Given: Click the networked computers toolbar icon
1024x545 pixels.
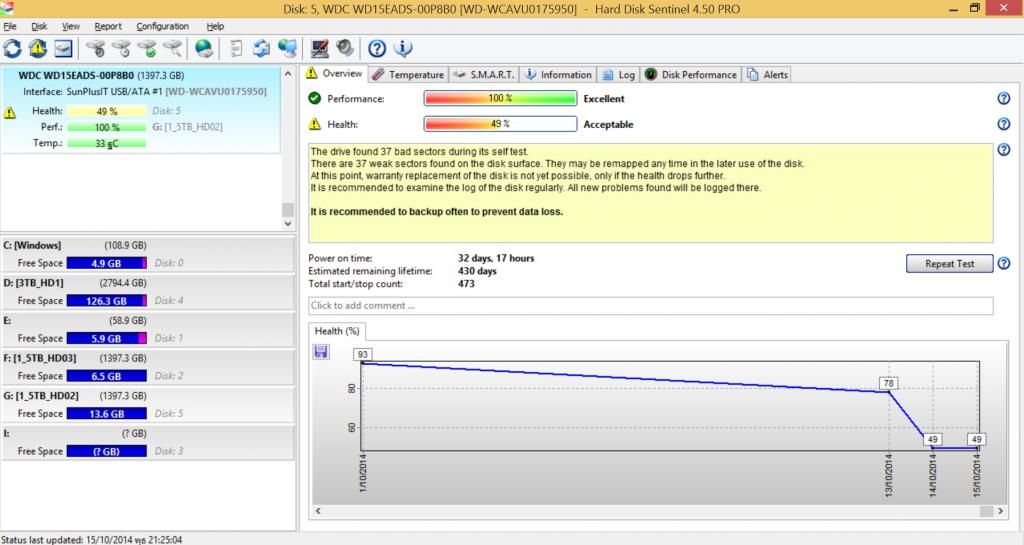Looking at the screenshot, I should pyautogui.click(x=287, y=48).
